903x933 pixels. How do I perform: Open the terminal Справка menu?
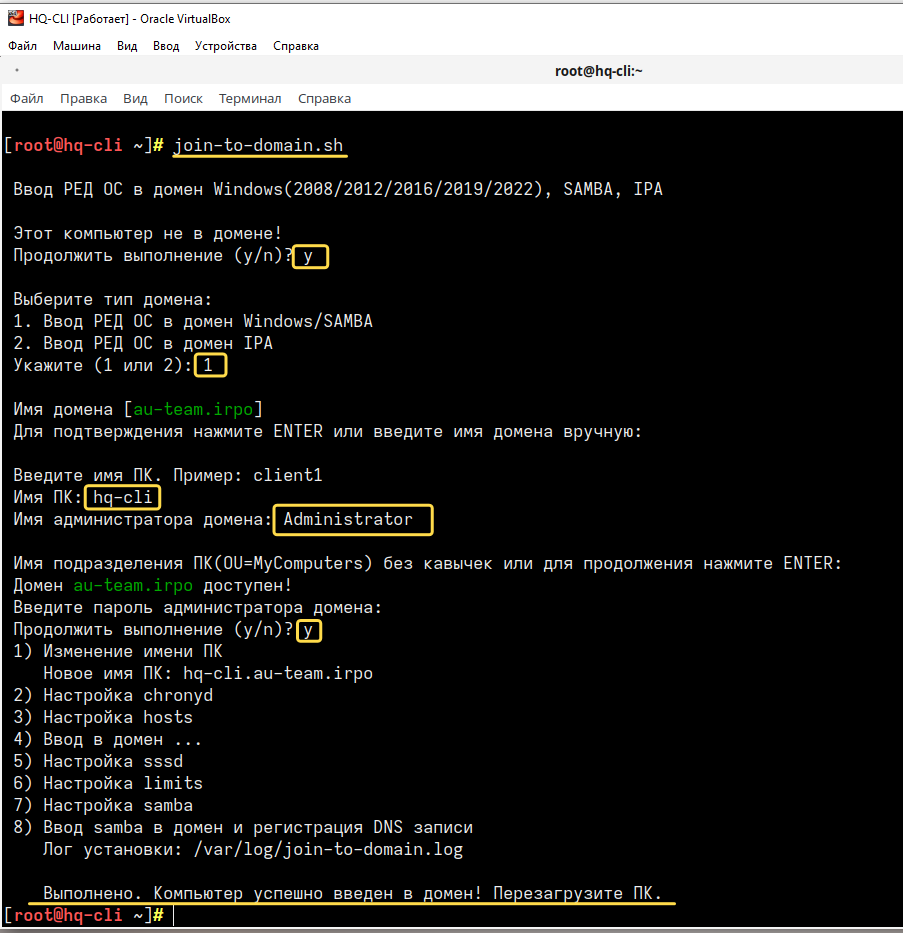coord(324,98)
